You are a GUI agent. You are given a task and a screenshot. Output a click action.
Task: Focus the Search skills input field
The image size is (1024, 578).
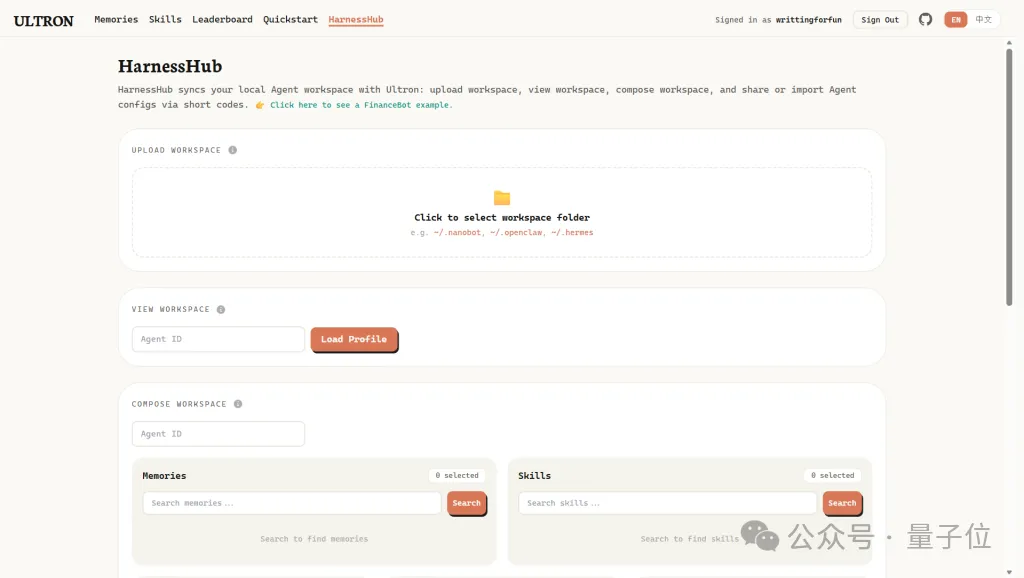click(x=667, y=503)
